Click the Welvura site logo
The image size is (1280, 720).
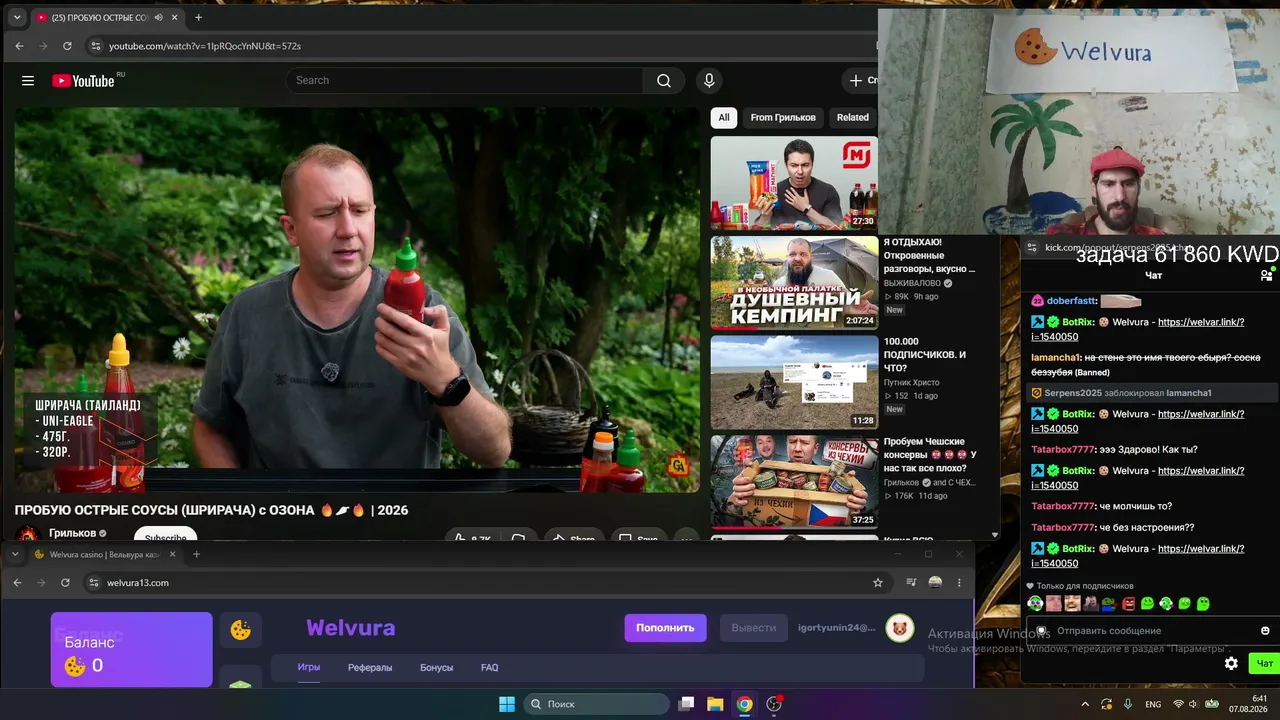[350, 628]
